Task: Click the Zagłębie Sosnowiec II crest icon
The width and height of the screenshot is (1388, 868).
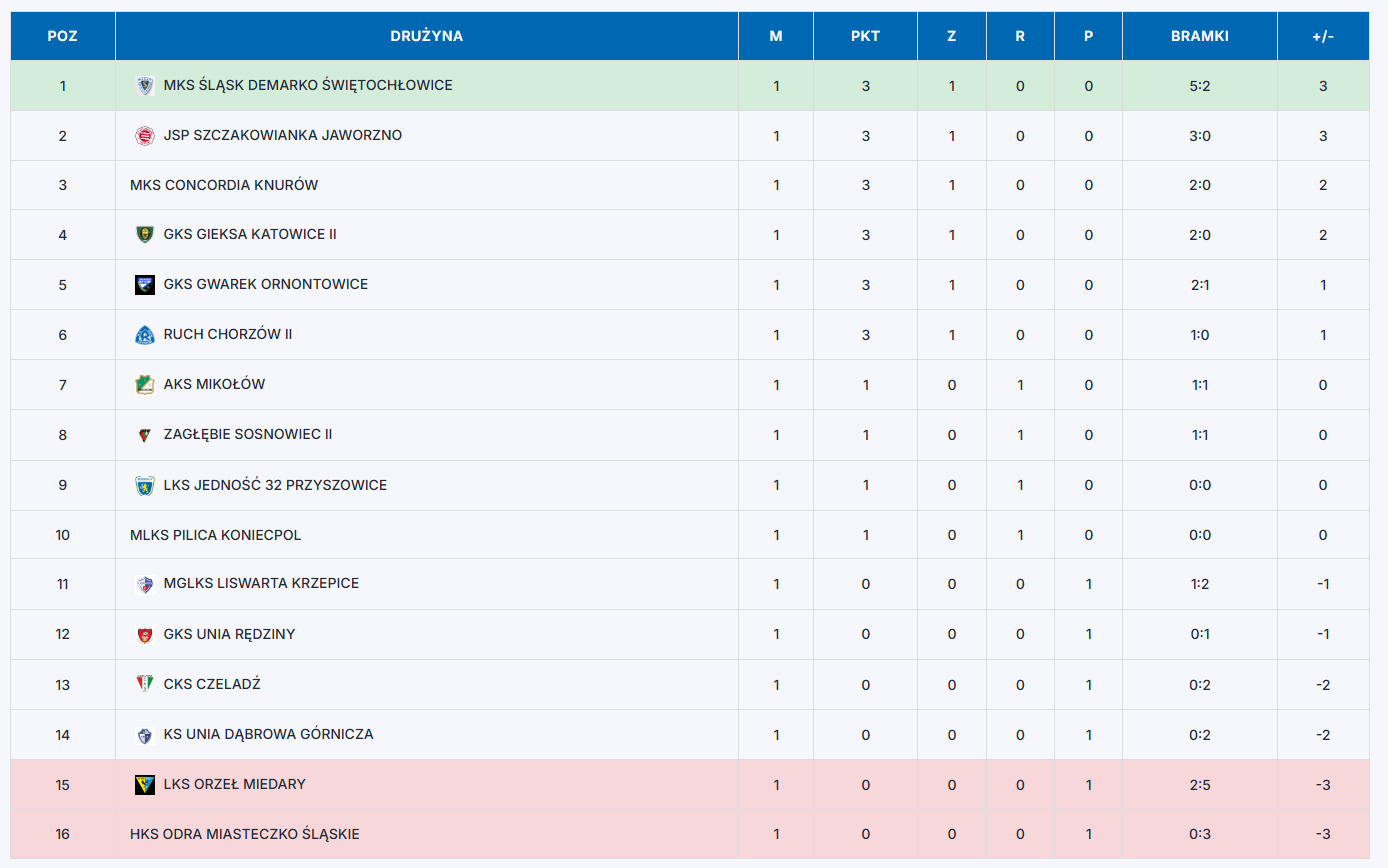Action: tap(145, 435)
